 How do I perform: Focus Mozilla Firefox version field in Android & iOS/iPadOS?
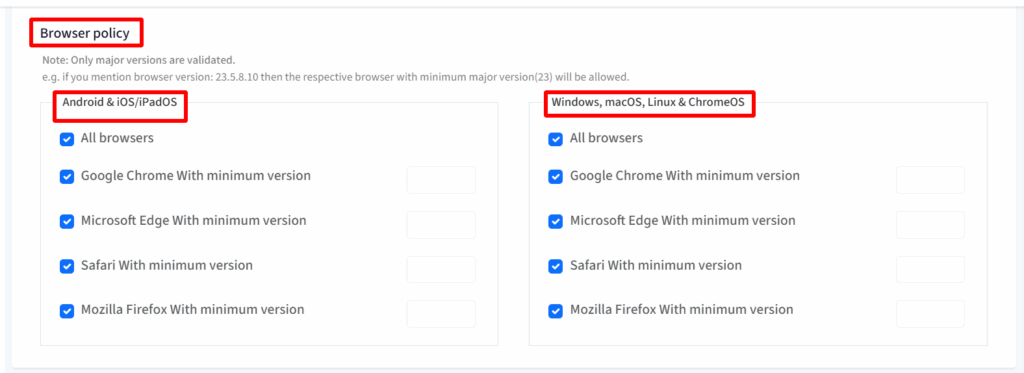441,314
